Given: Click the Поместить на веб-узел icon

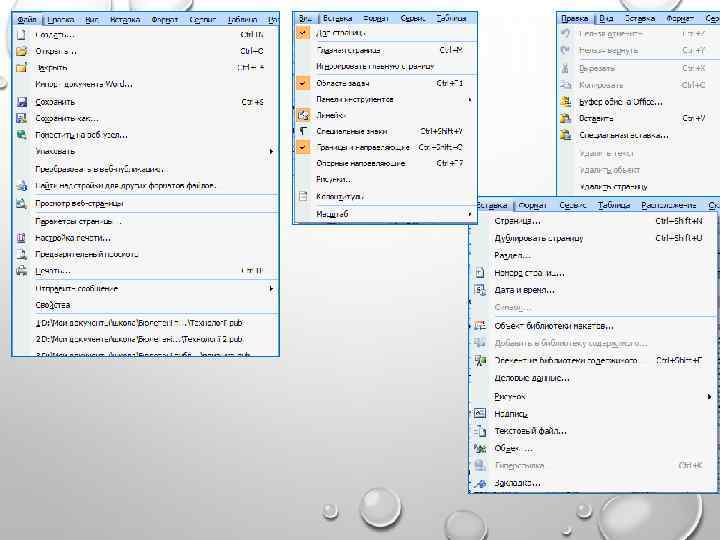Looking at the screenshot, I should [x=22, y=135].
